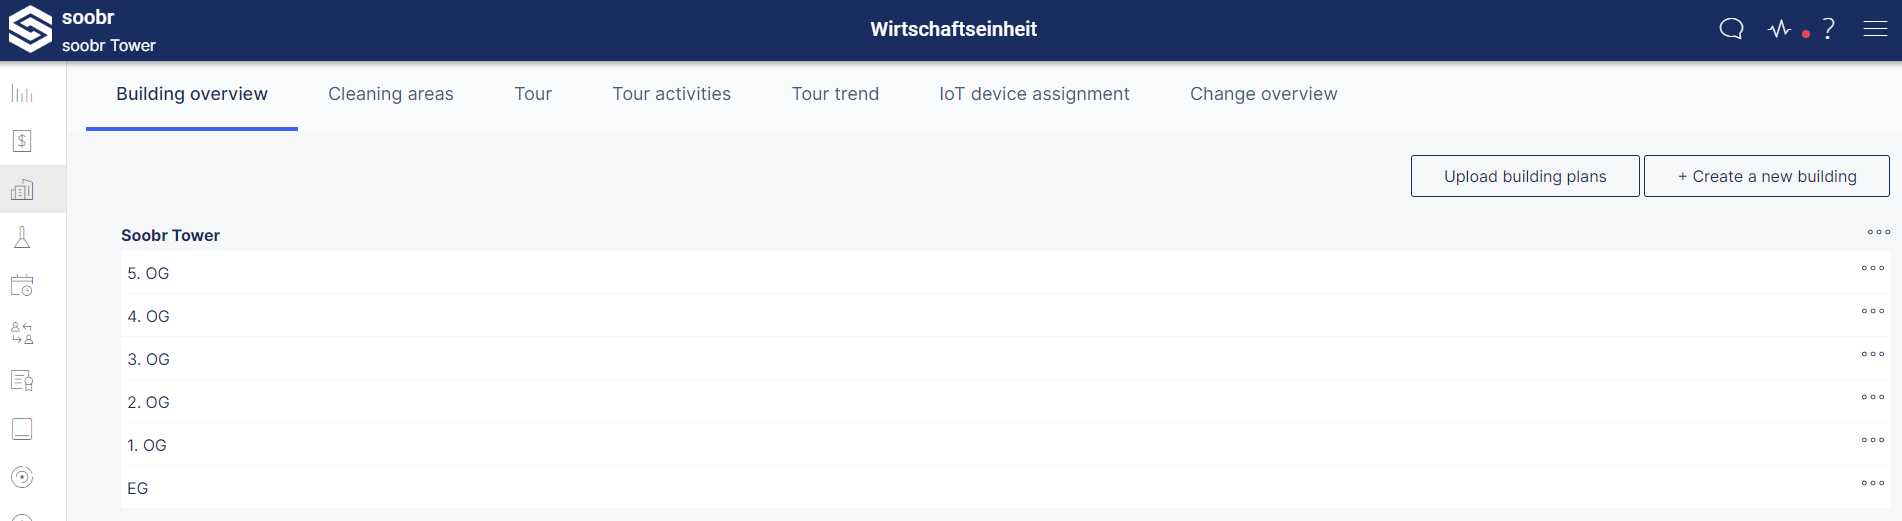Open the lab flask sidebar icon

coord(22,237)
